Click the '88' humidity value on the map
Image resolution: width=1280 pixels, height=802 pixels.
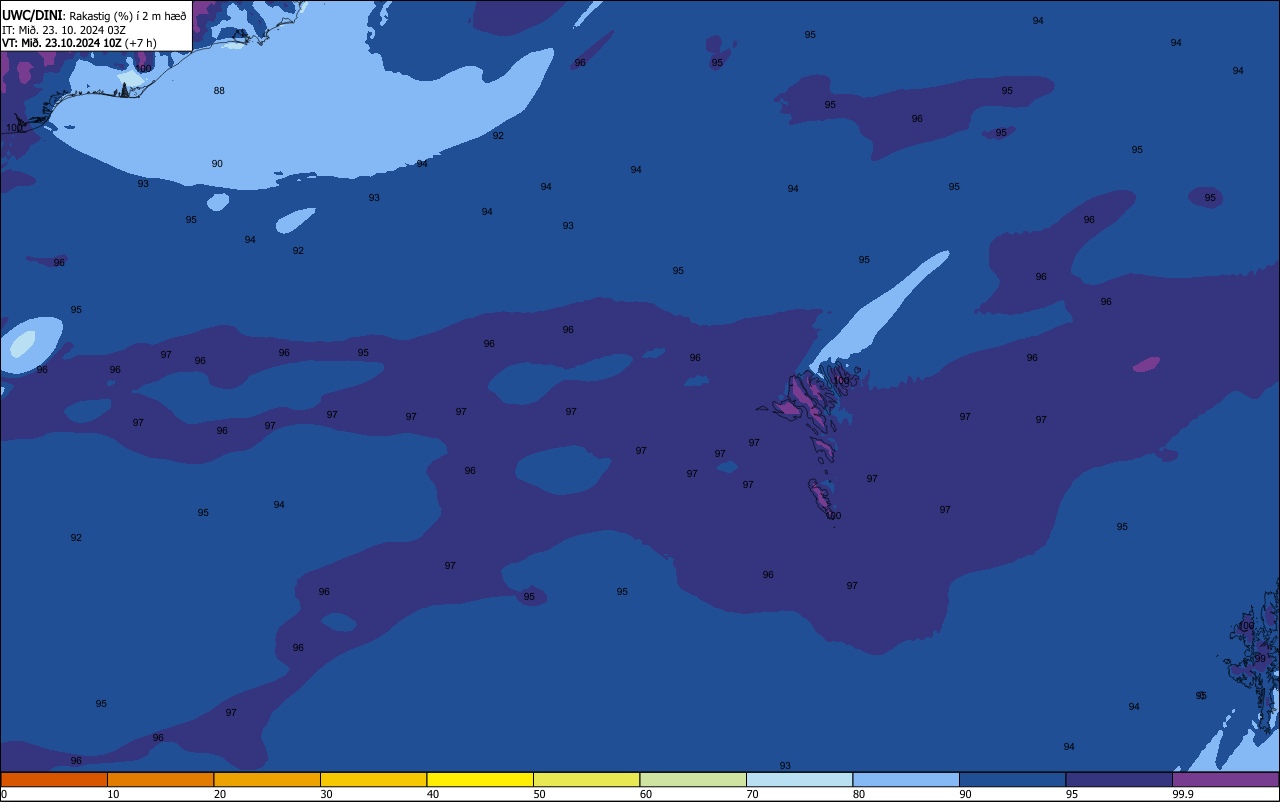point(219,91)
